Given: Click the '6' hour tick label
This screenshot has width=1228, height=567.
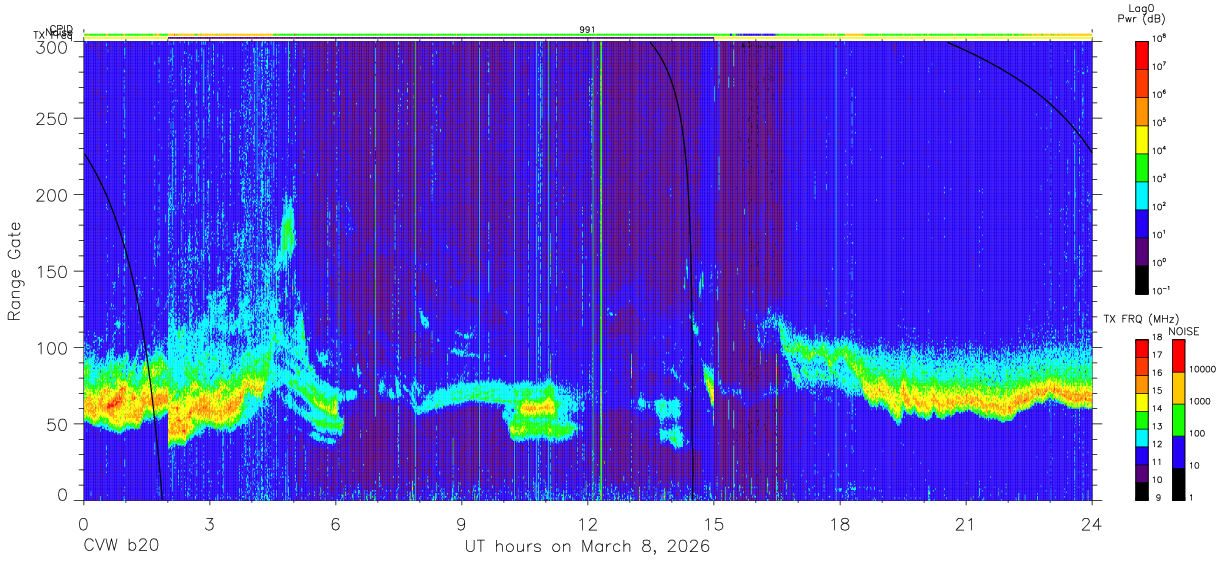Looking at the screenshot, I should click(x=335, y=523).
